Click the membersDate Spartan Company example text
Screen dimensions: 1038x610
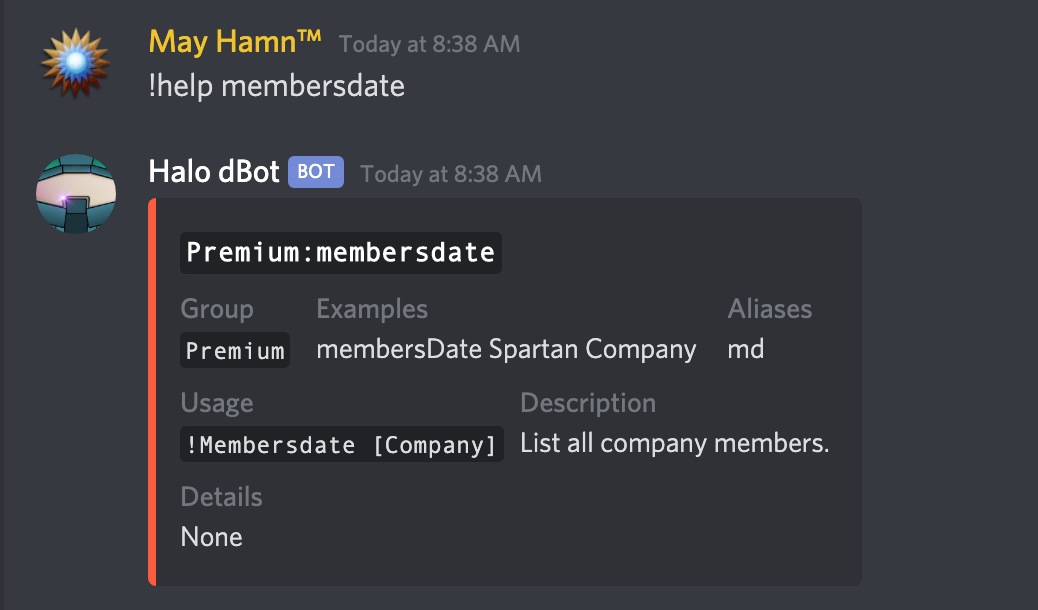click(506, 349)
